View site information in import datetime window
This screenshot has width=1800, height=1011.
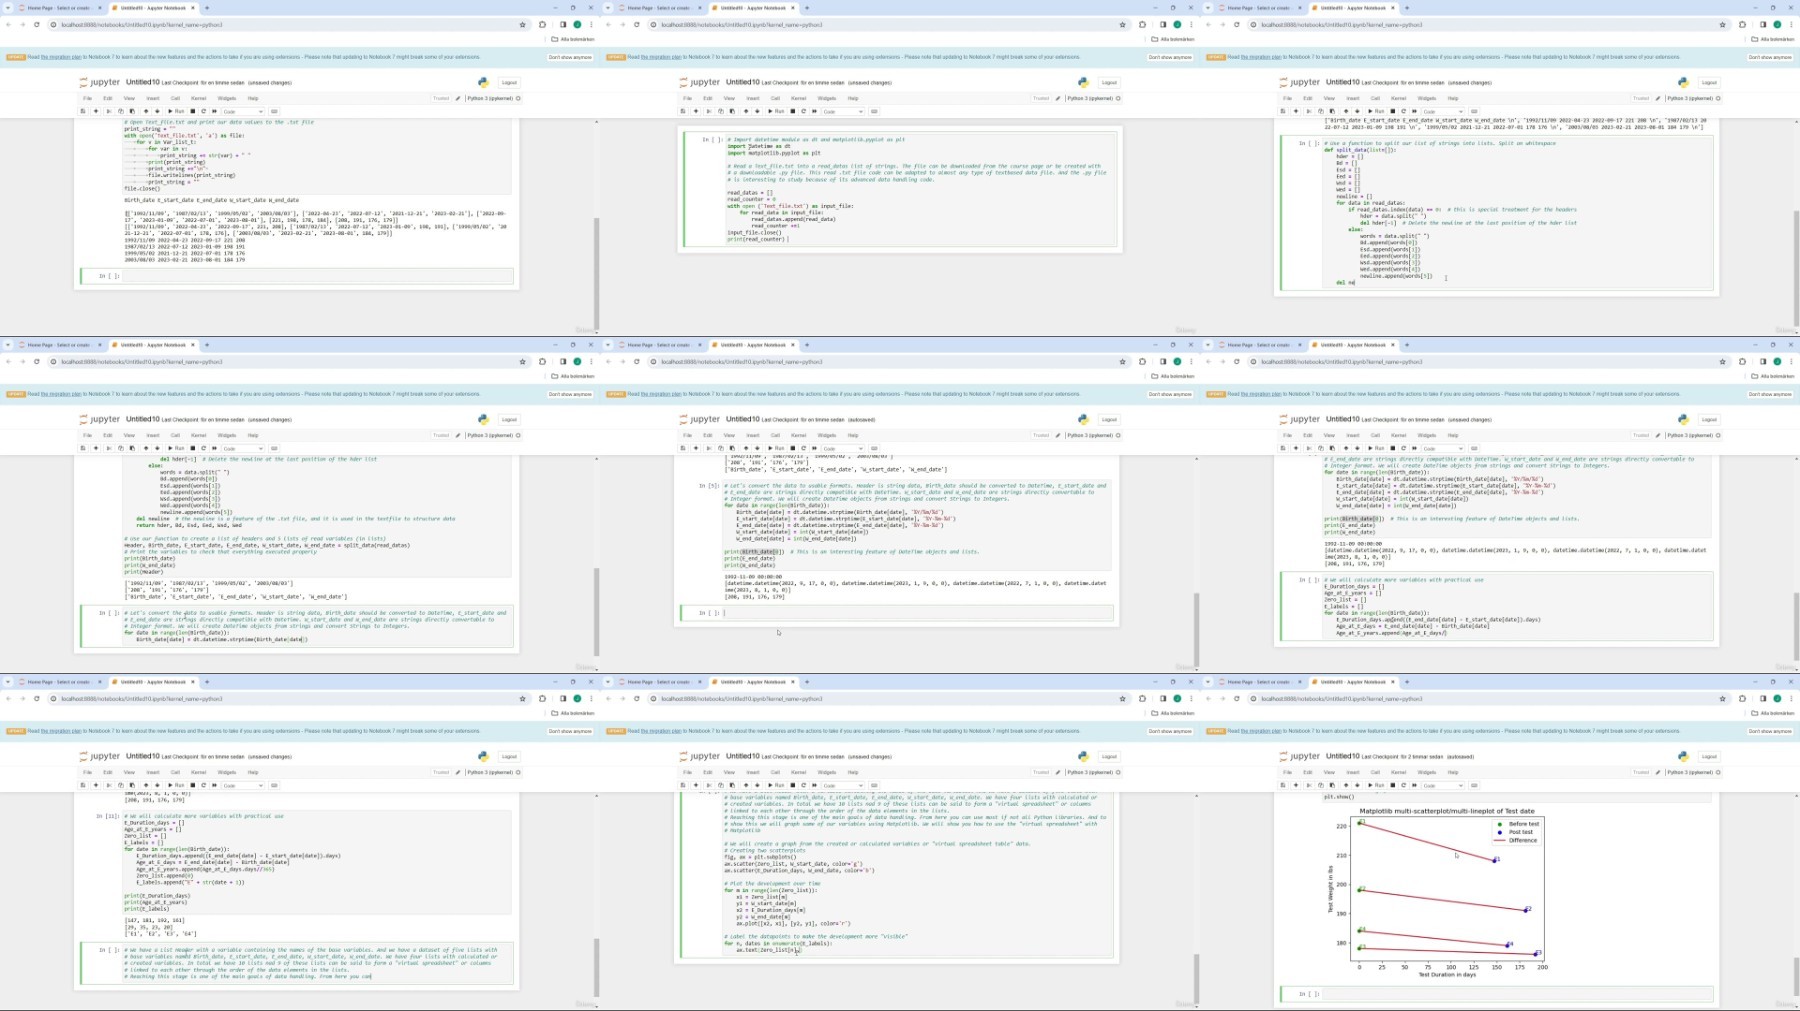pyautogui.click(x=653, y=24)
